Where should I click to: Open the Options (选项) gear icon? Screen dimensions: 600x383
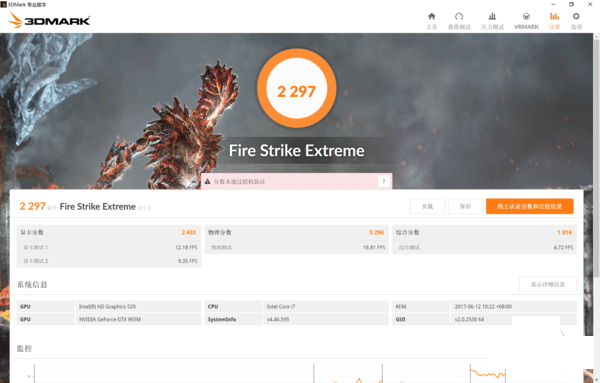(576, 16)
